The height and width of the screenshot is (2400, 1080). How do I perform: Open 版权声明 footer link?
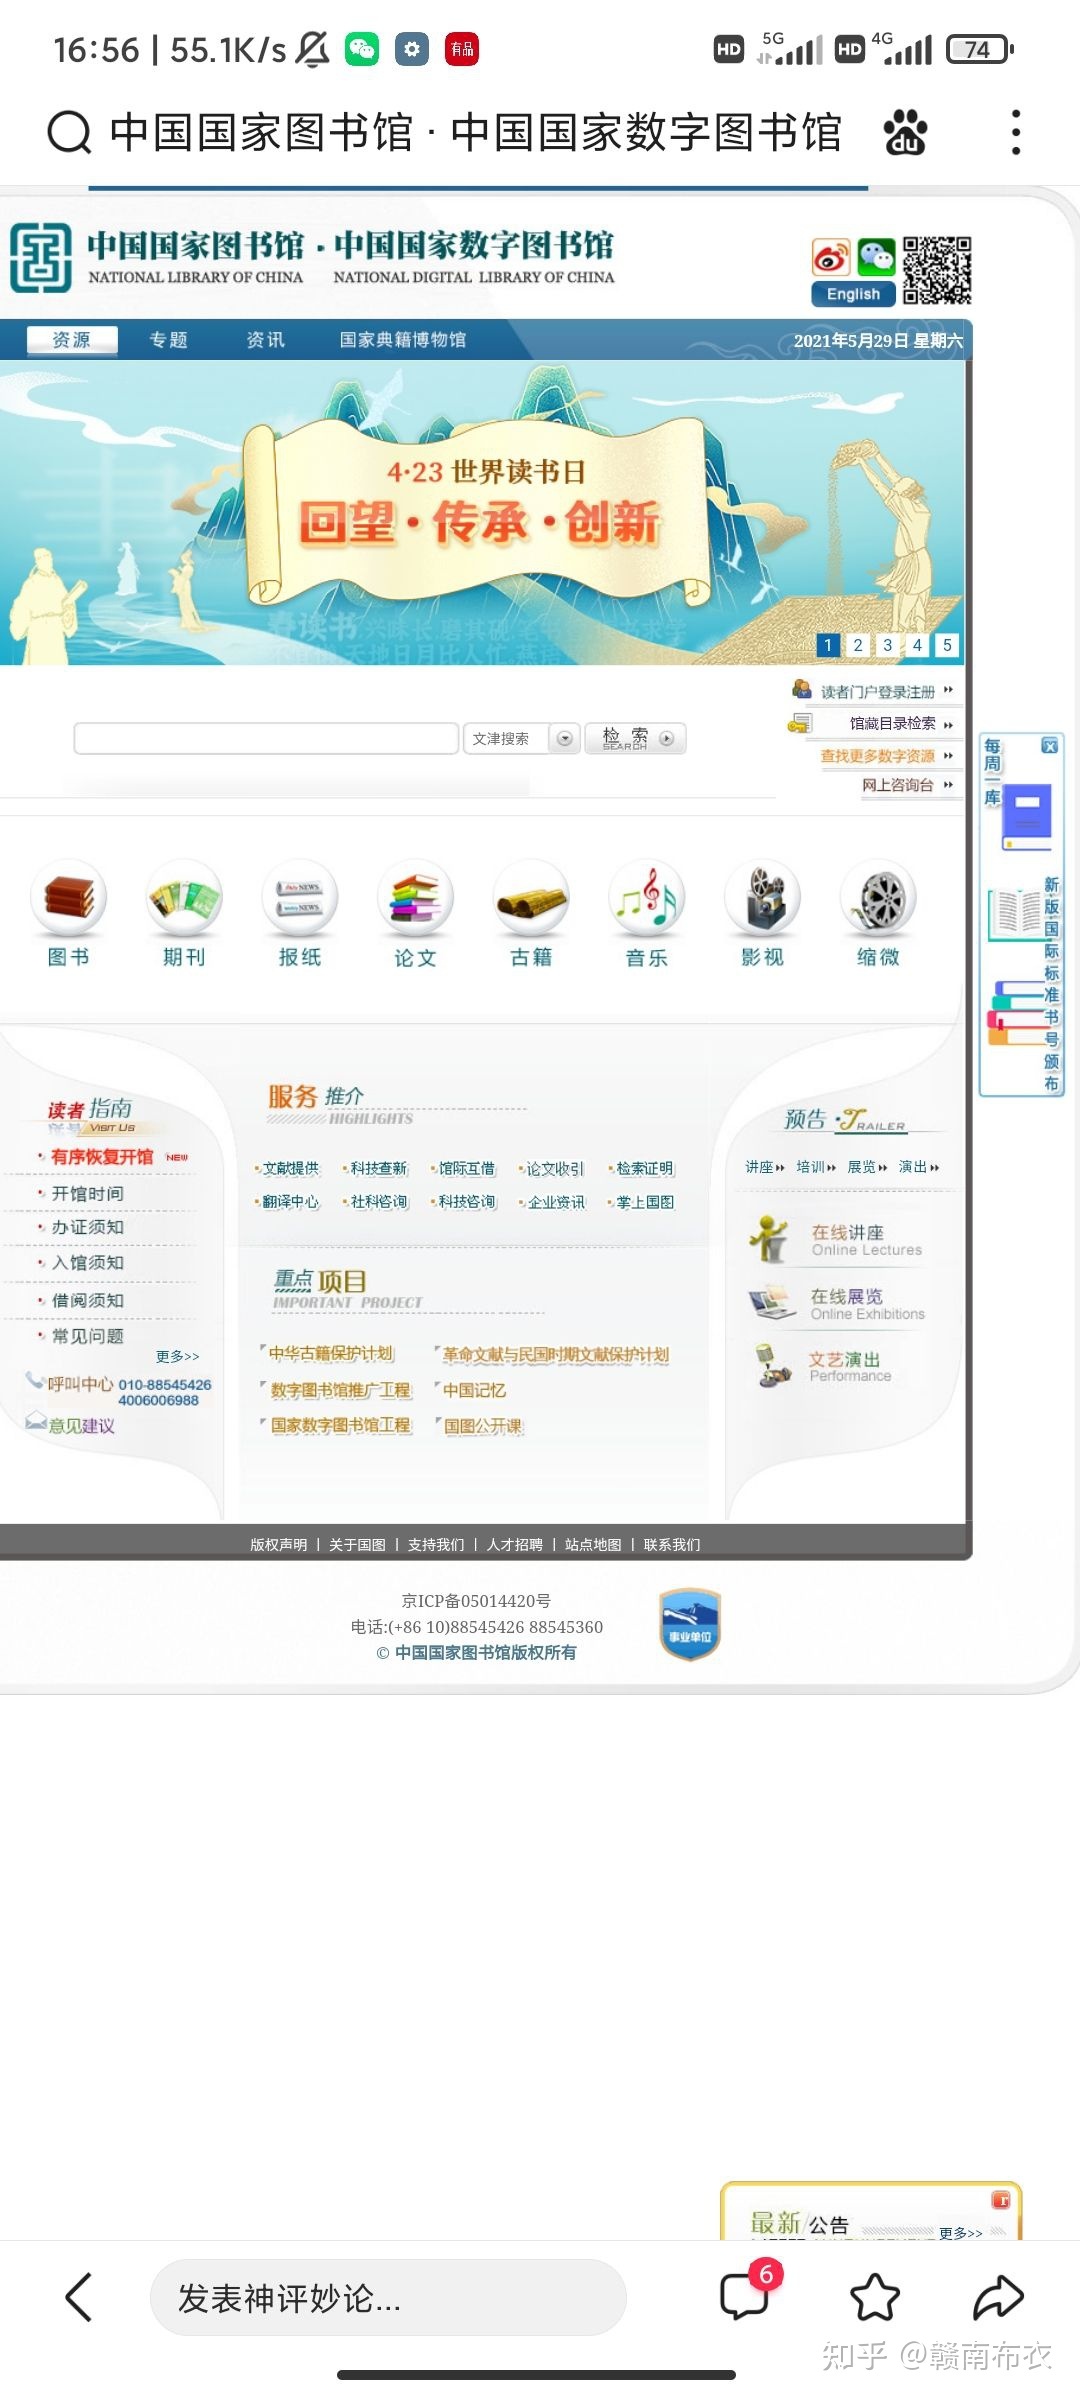(279, 1545)
